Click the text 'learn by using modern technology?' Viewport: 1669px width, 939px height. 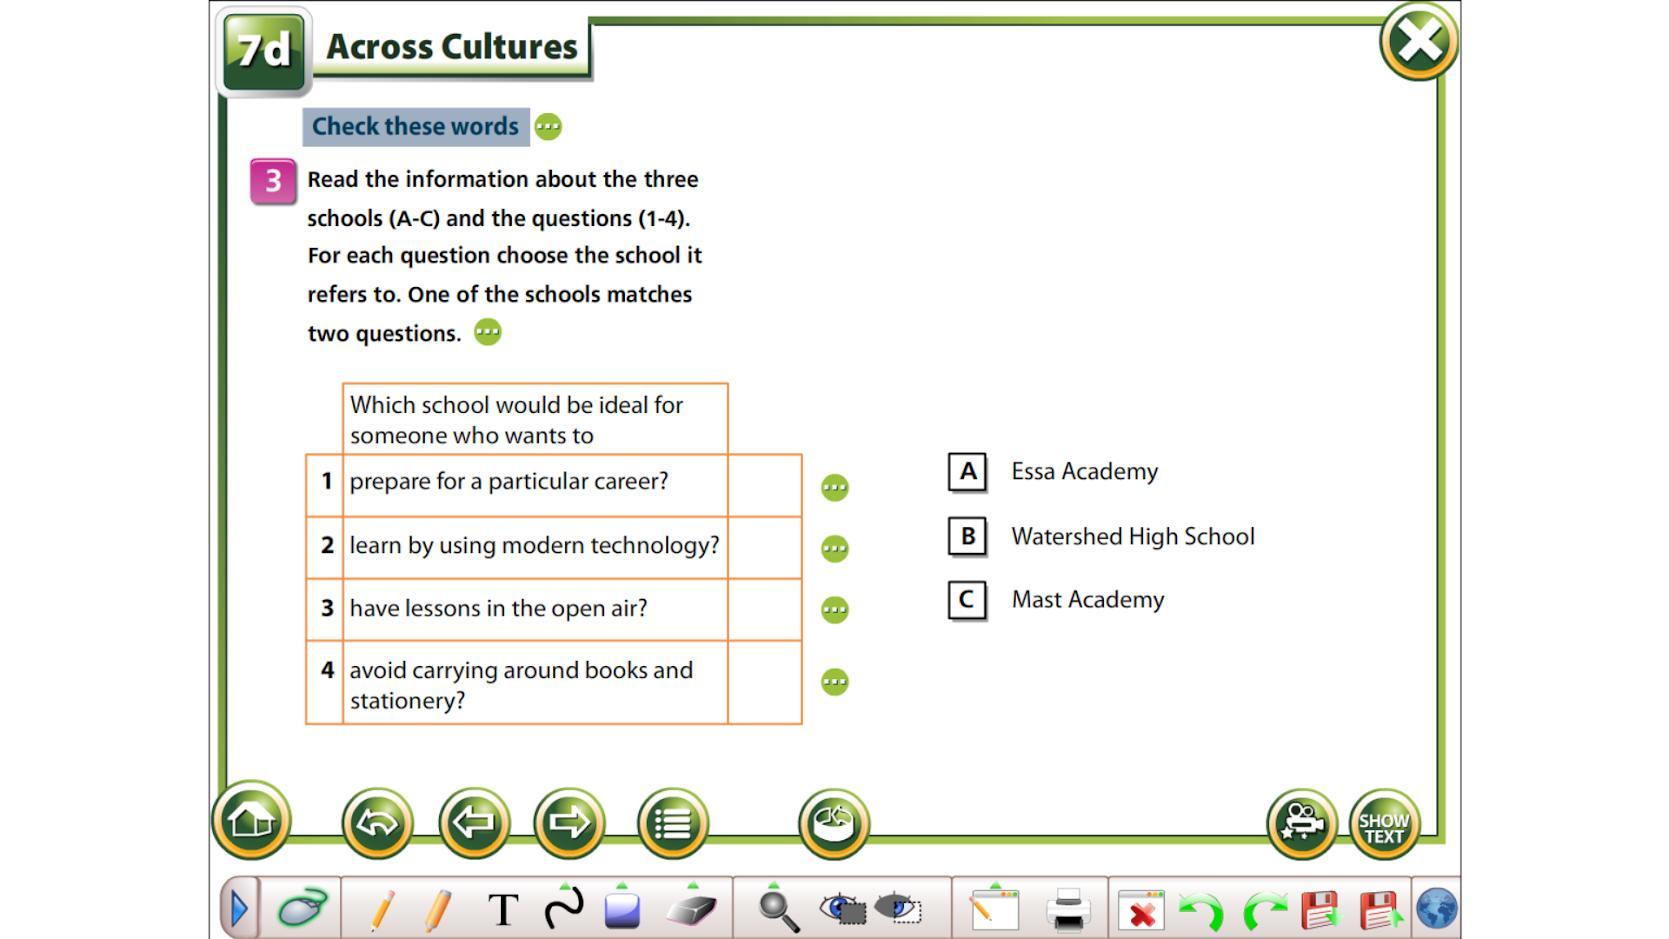(534, 545)
